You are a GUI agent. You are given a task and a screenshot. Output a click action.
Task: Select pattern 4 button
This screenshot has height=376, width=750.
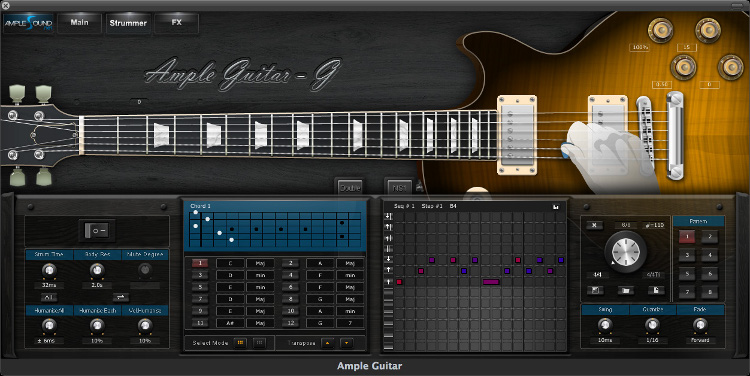[709, 255]
